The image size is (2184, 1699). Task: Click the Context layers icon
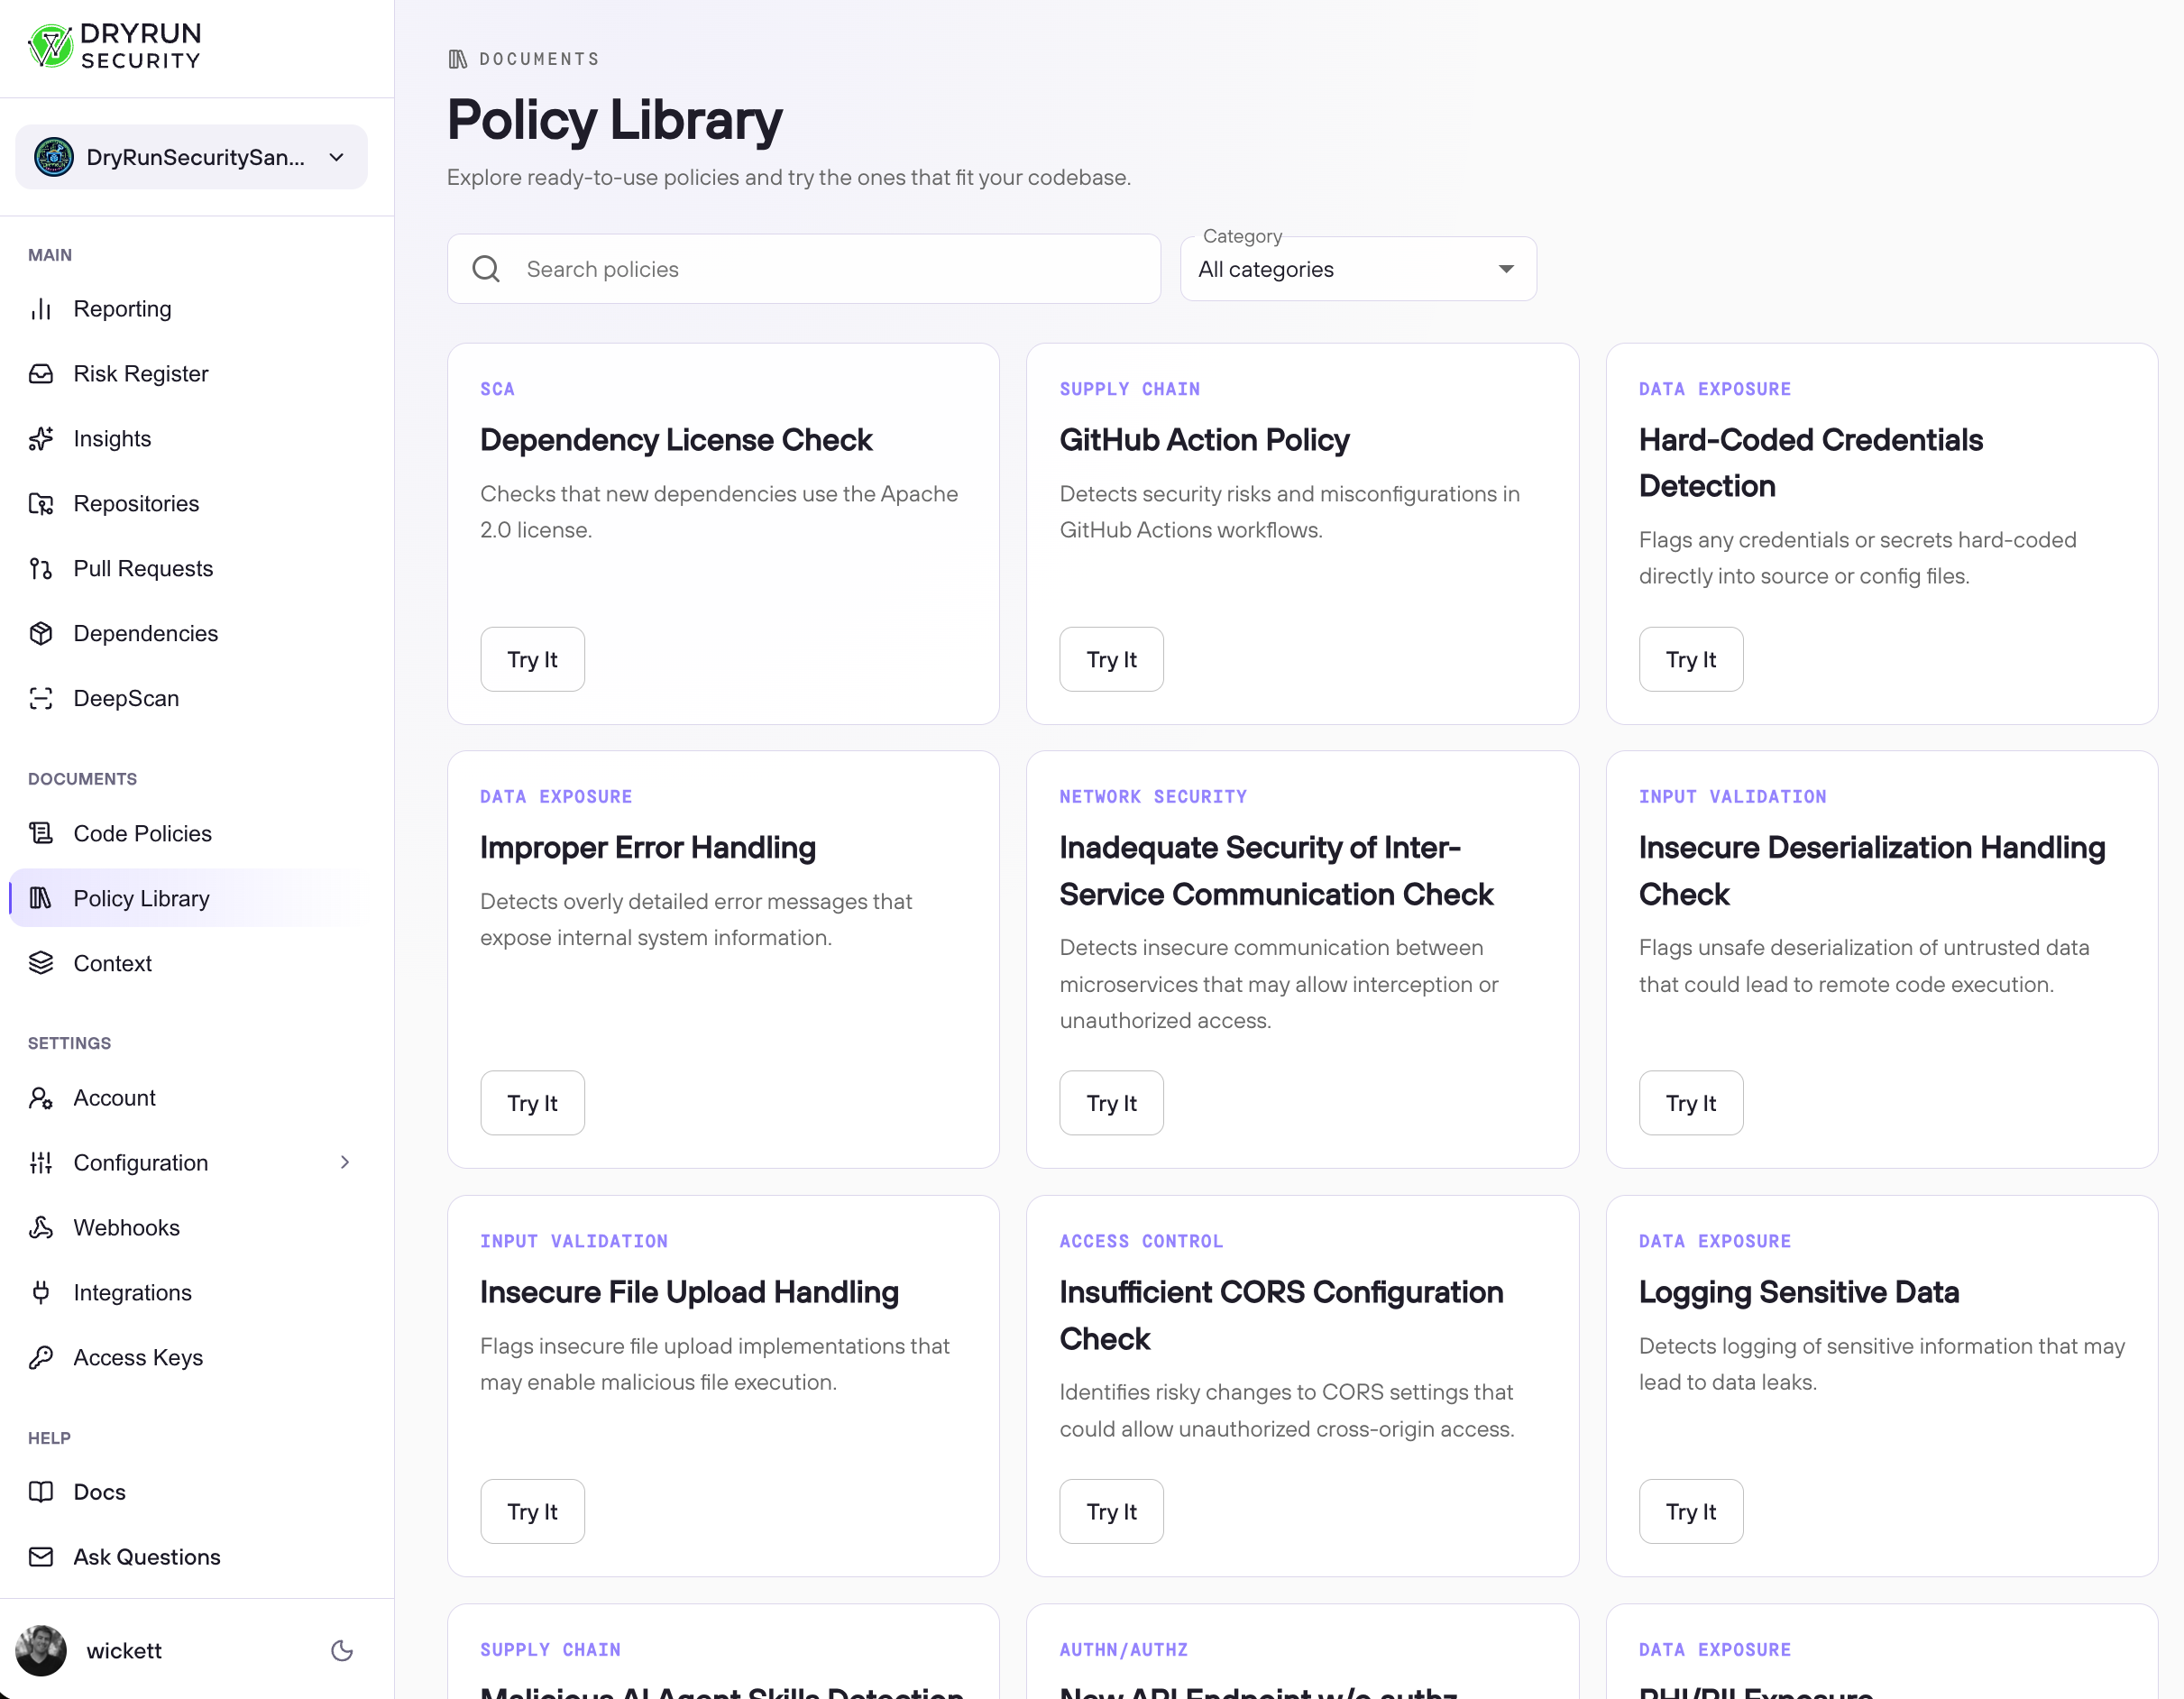[41, 963]
